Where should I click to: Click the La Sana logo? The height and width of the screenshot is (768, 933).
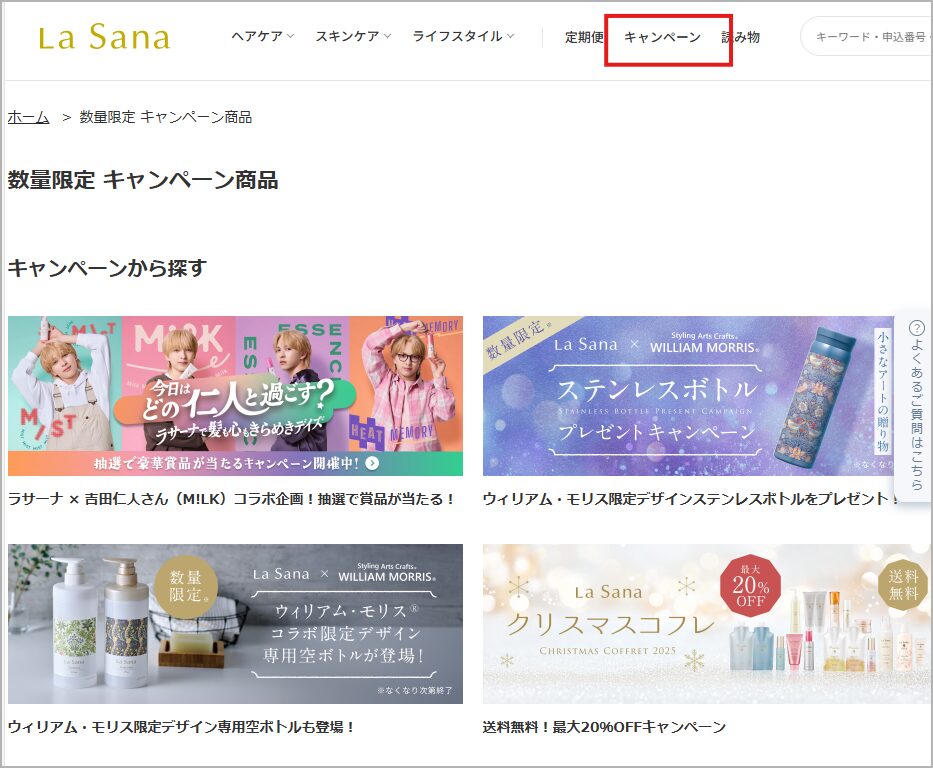[104, 37]
